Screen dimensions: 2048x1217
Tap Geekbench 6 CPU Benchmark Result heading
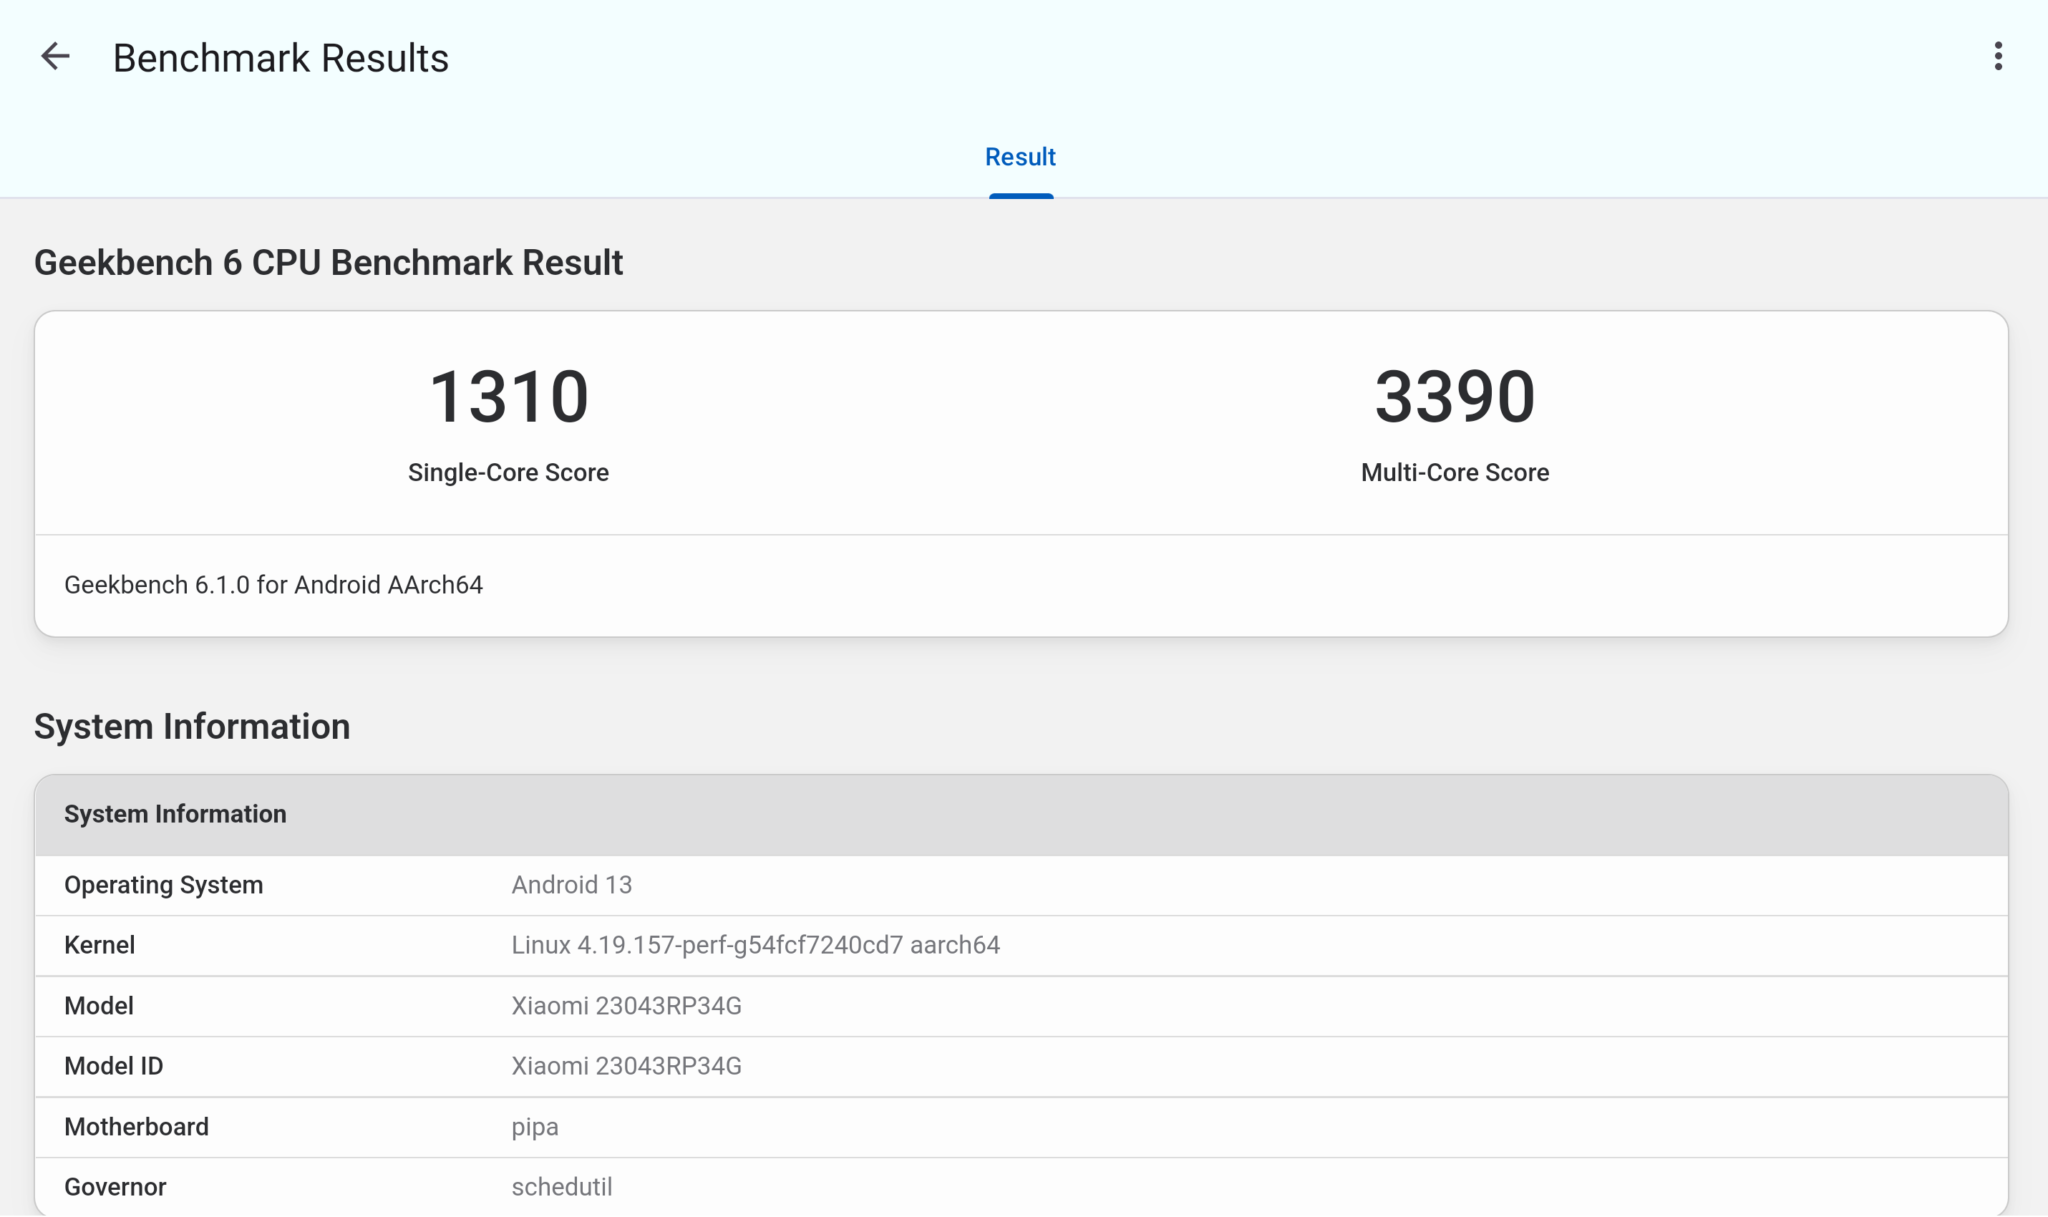[x=328, y=263]
